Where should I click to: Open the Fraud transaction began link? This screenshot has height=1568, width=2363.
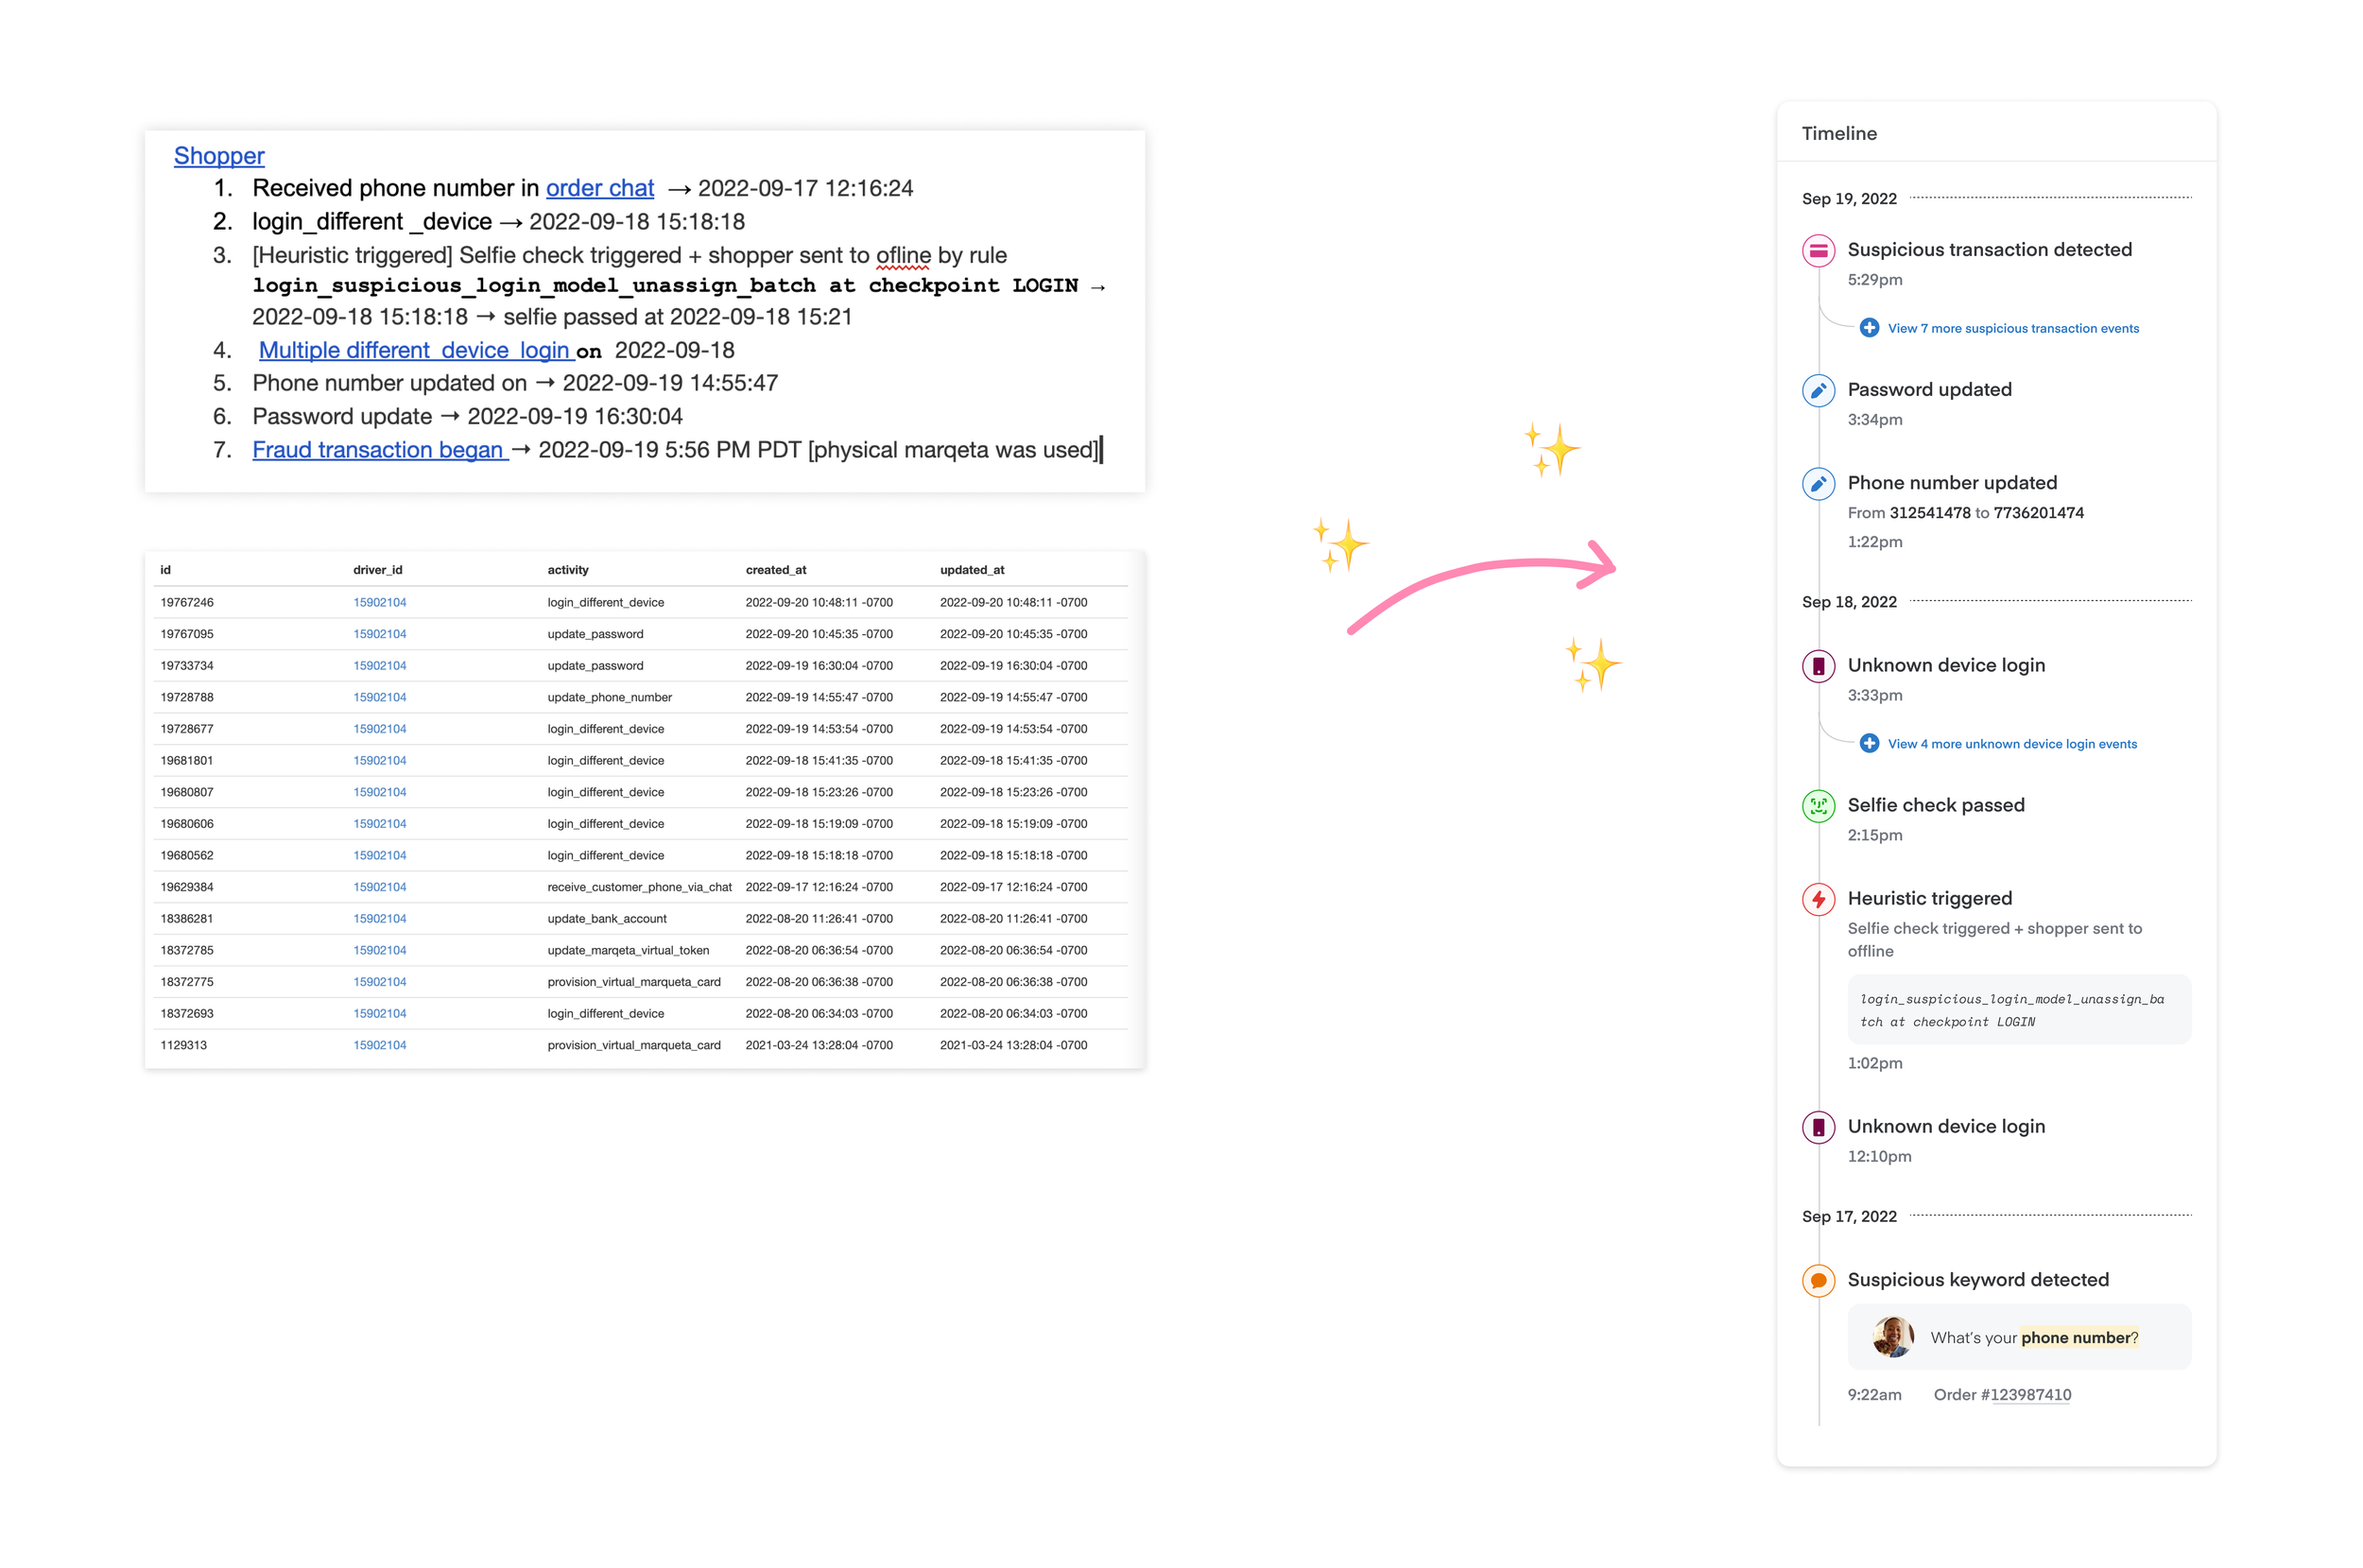pos(378,450)
